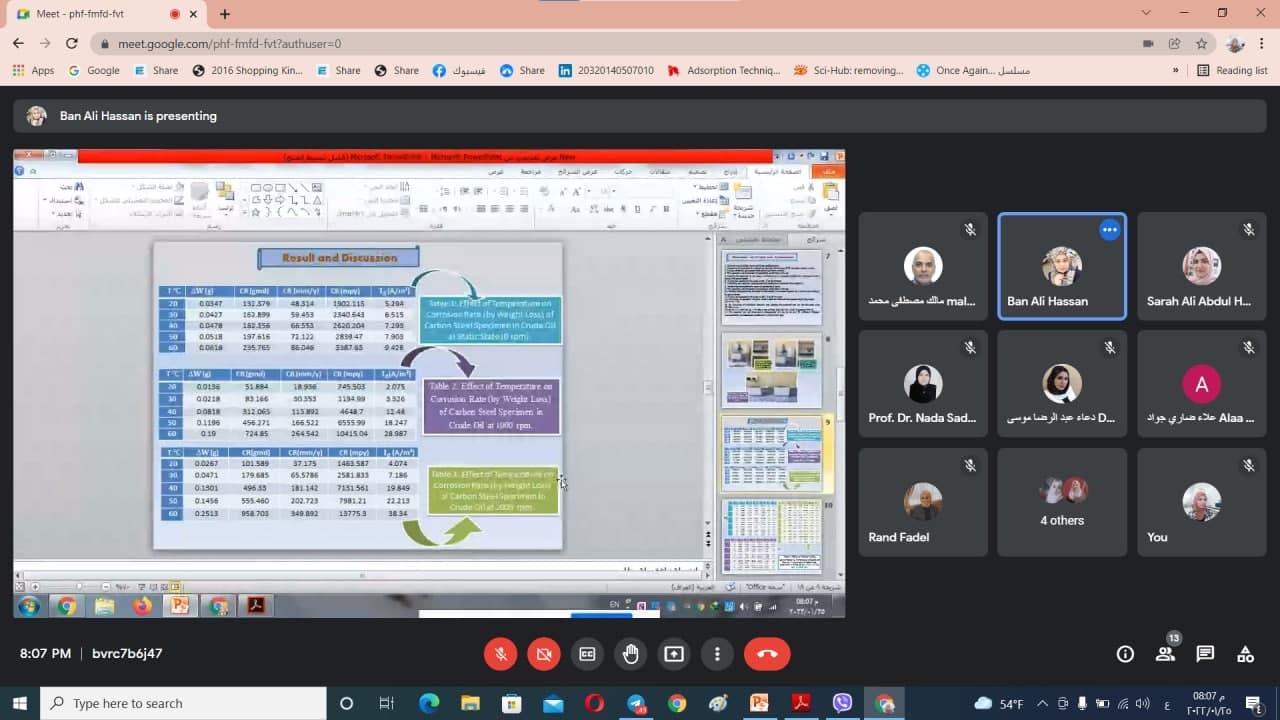Screen dimensions: 1280x720
Task: Open Telegram from taskbar
Action: pyautogui.click(x=636, y=703)
